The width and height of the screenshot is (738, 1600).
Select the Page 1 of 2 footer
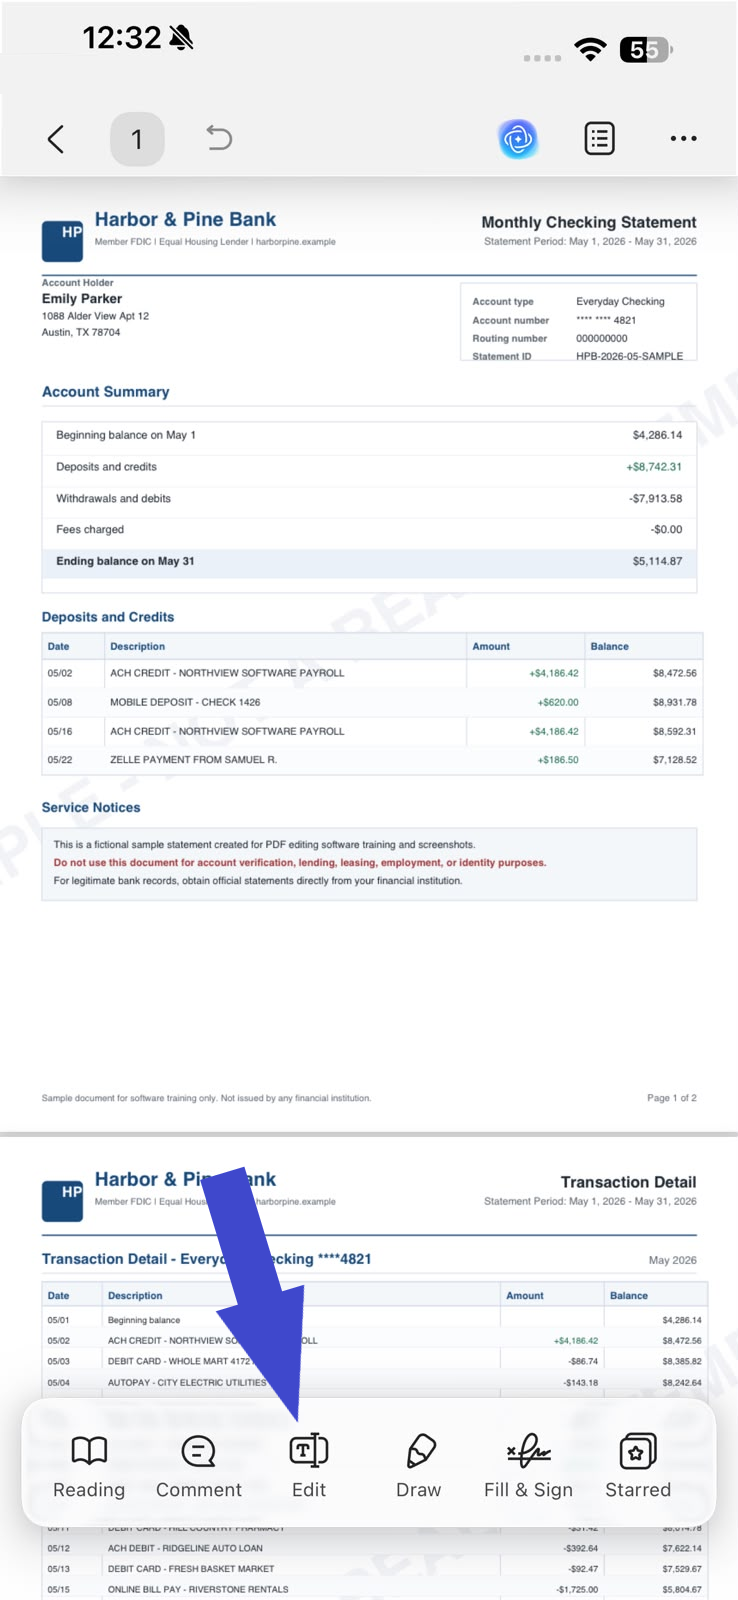(x=672, y=1098)
